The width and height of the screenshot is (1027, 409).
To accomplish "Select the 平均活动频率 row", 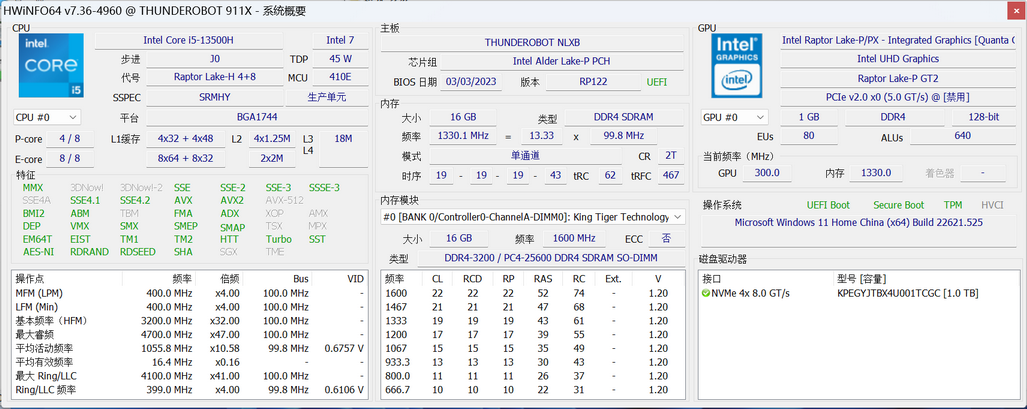I will tap(189, 348).
